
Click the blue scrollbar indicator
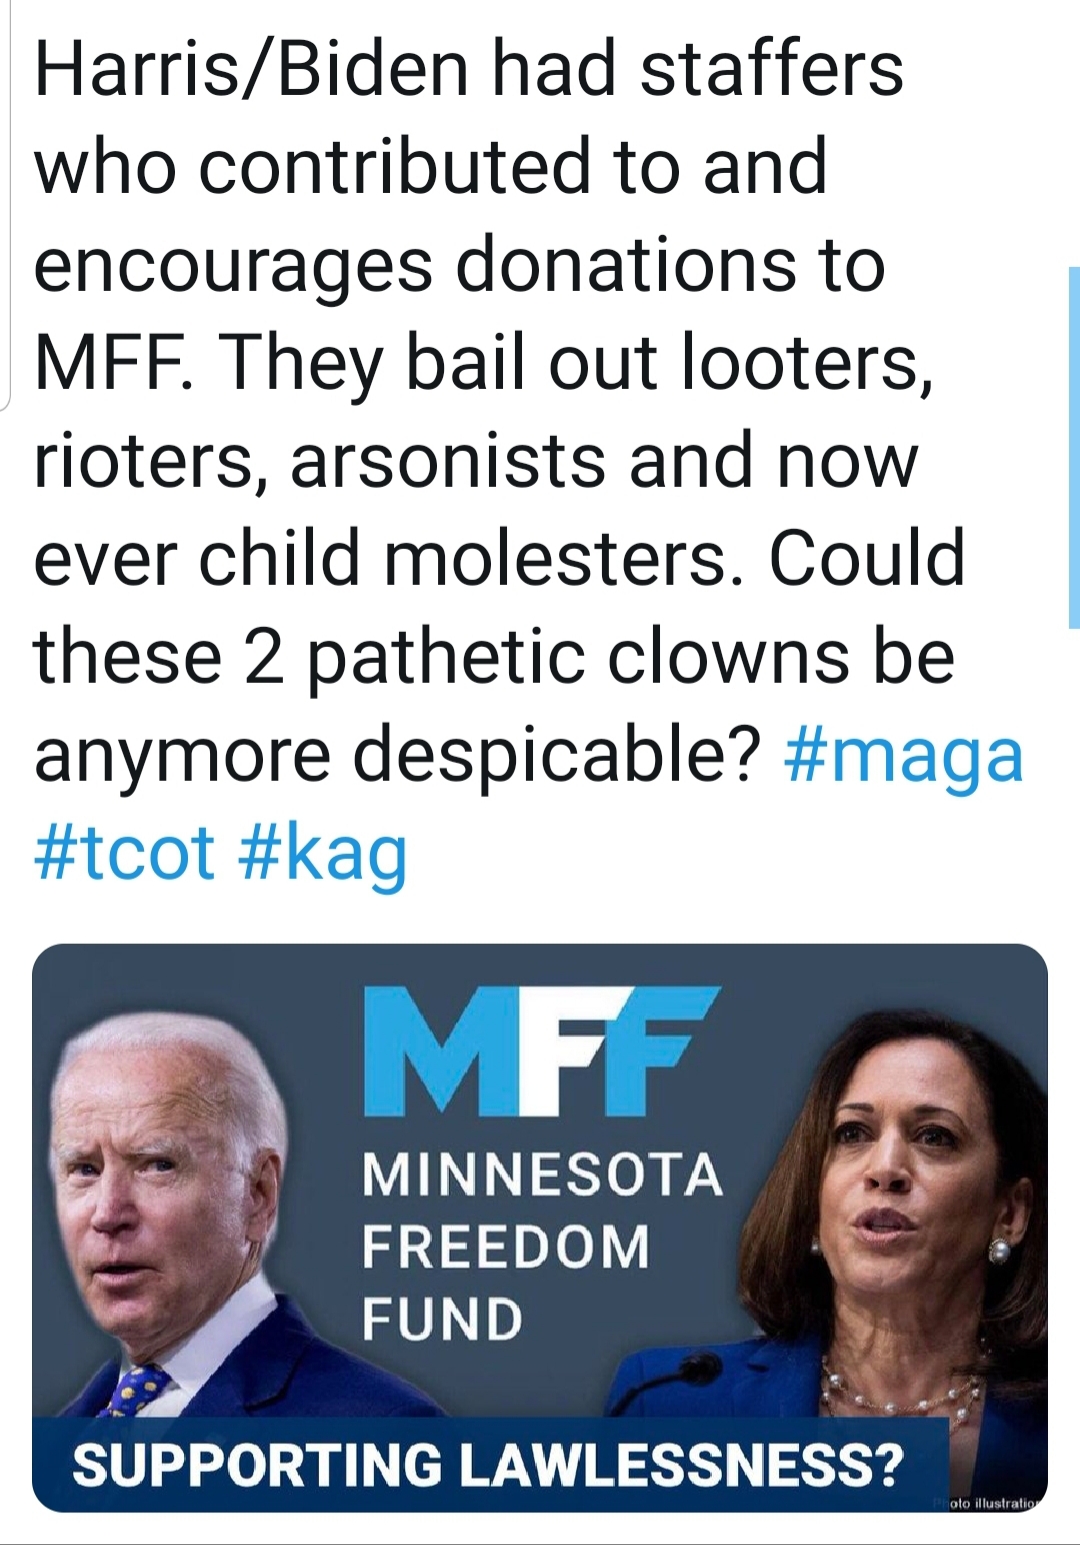pyautogui.click(x=1073, y=447)
